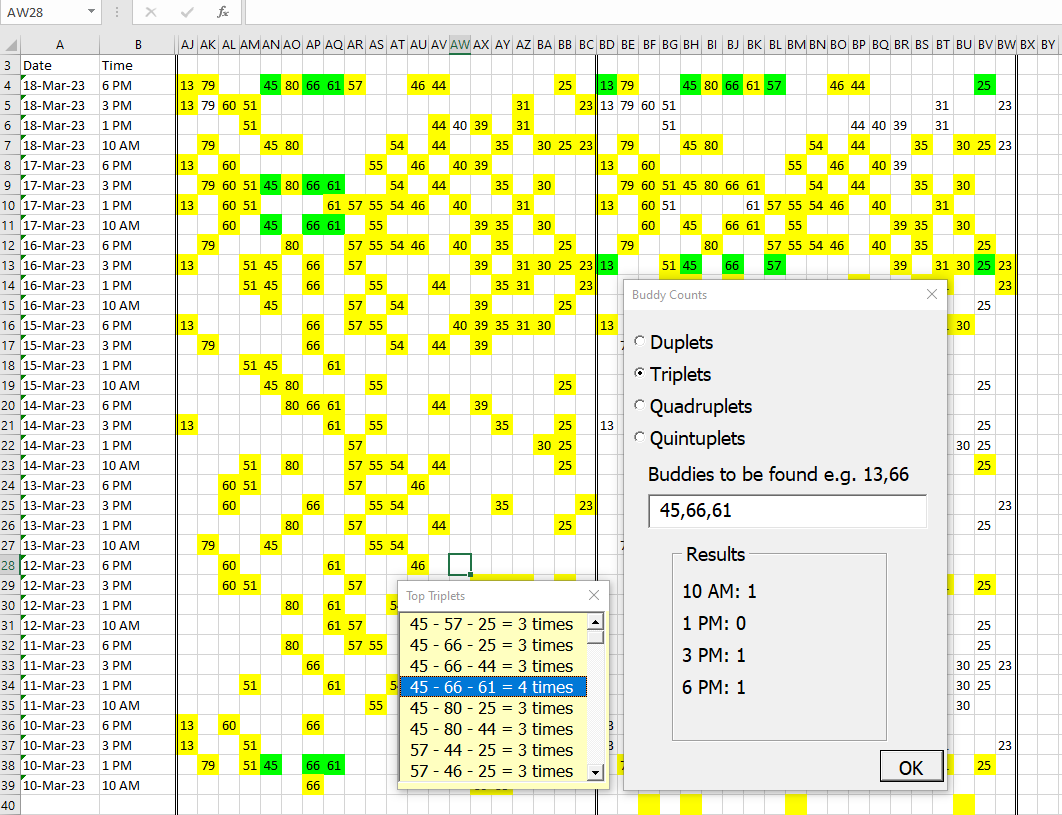Select the Duplets radio button

(639, 341)
